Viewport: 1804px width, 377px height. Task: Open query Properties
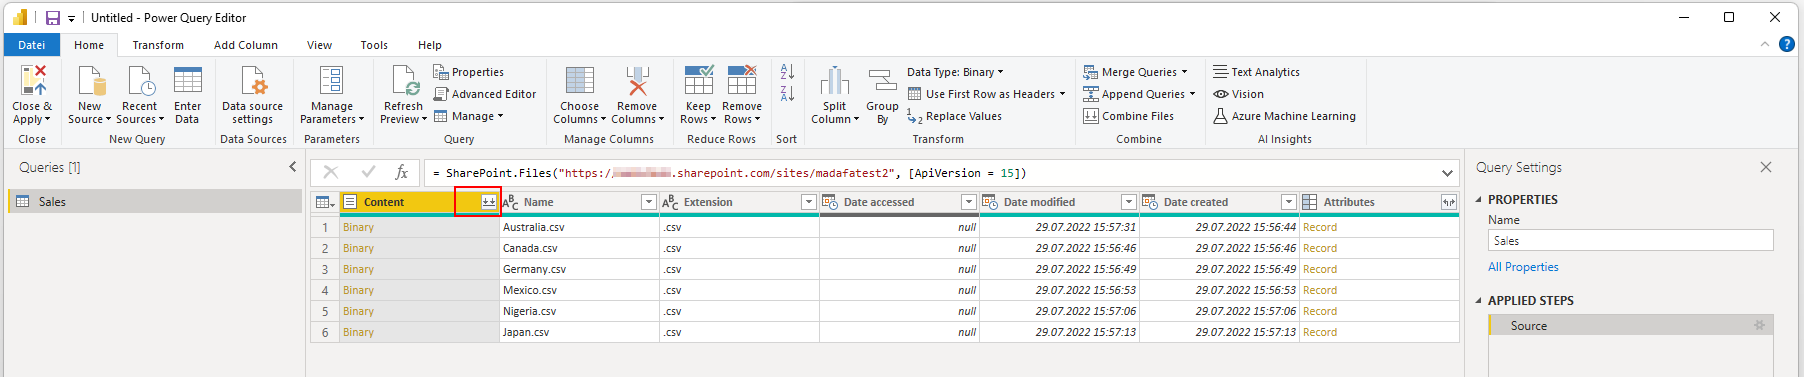468,72
